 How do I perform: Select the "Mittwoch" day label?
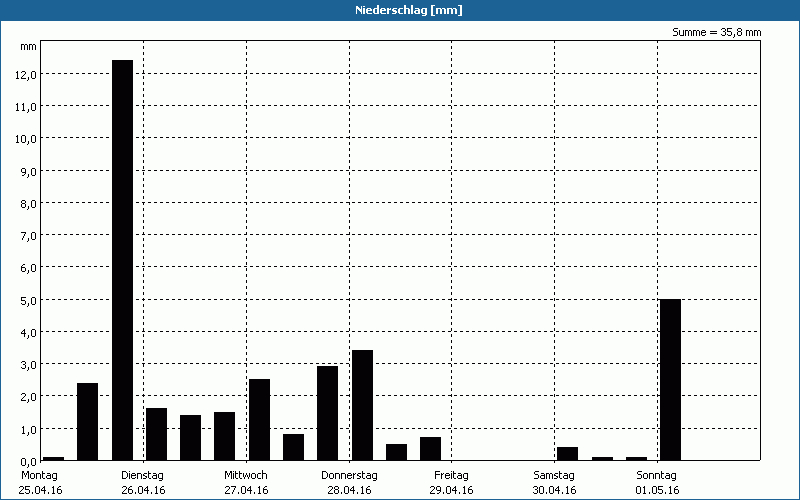pyautogui.click(x=246, y=475)
